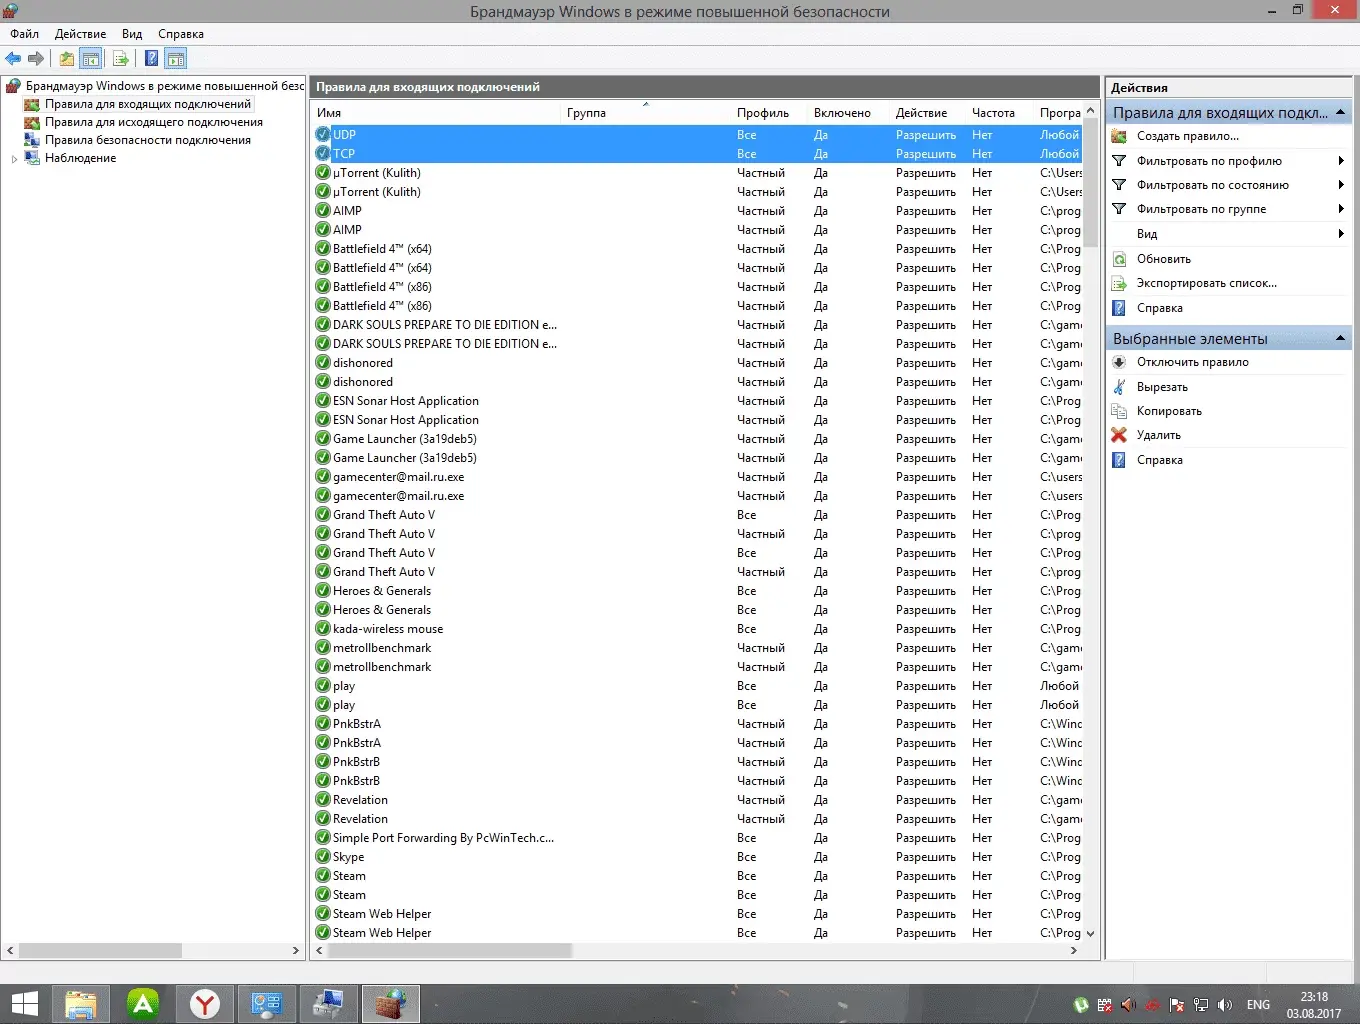Open the Фильтровать по профилю submenu arrow

coord(1340,161)
